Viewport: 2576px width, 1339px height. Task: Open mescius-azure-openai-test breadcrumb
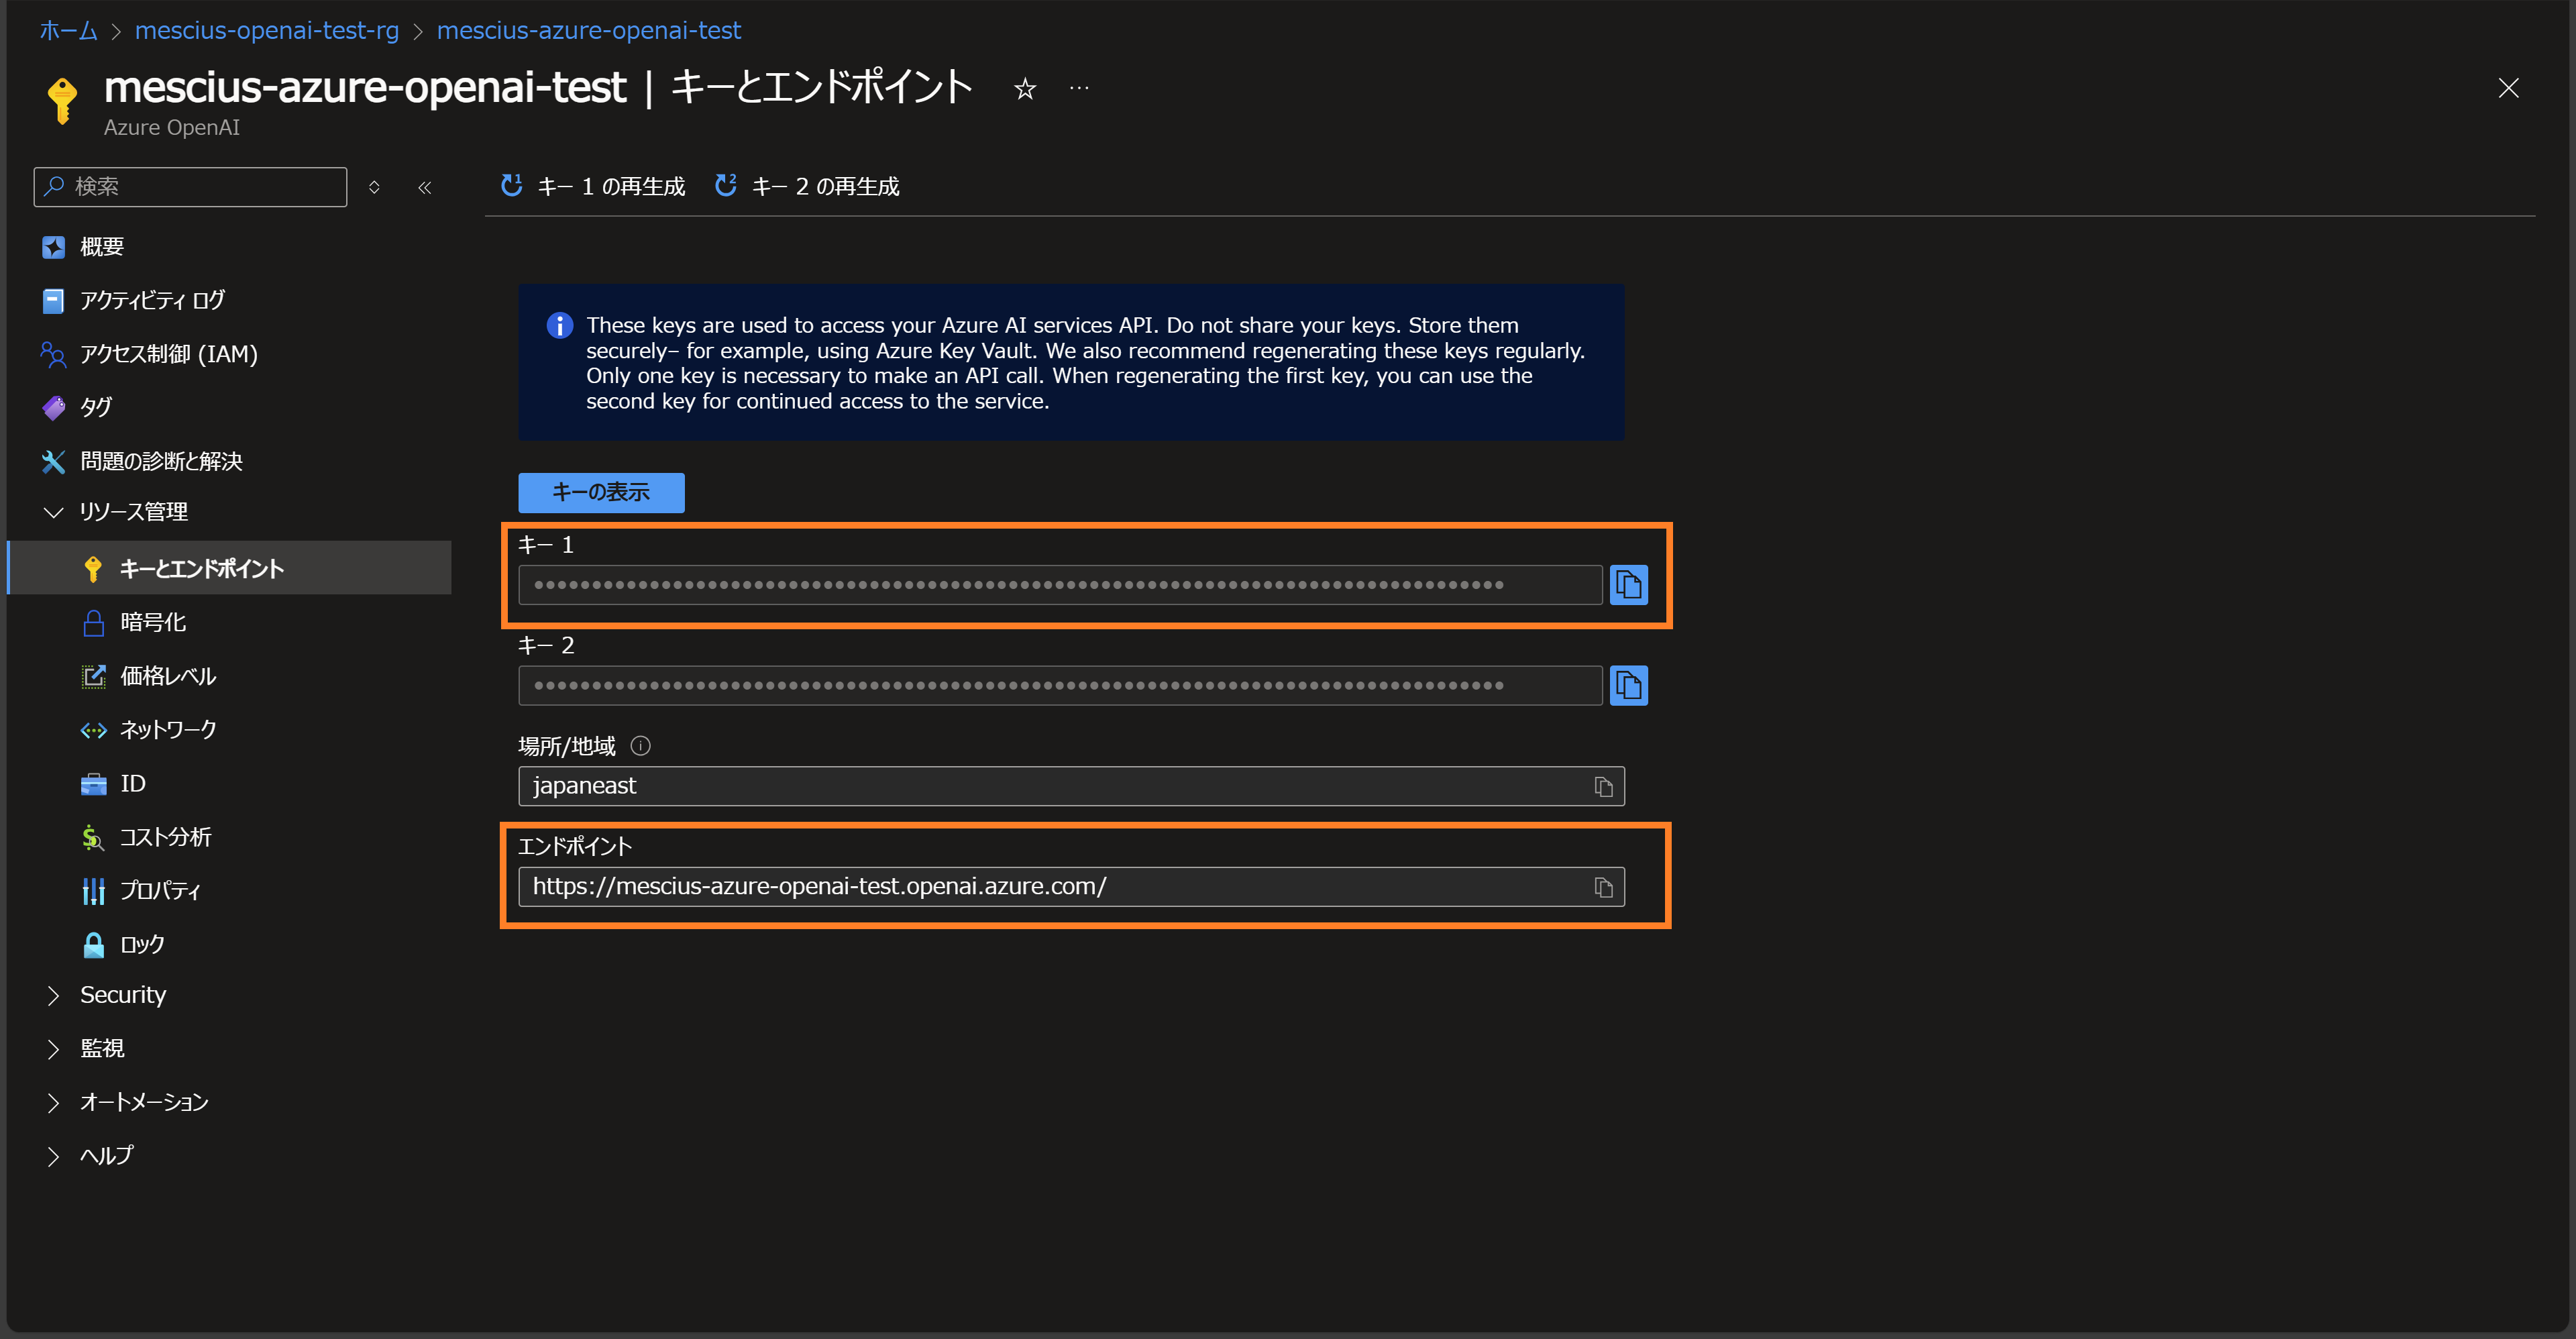pos(589,31)
